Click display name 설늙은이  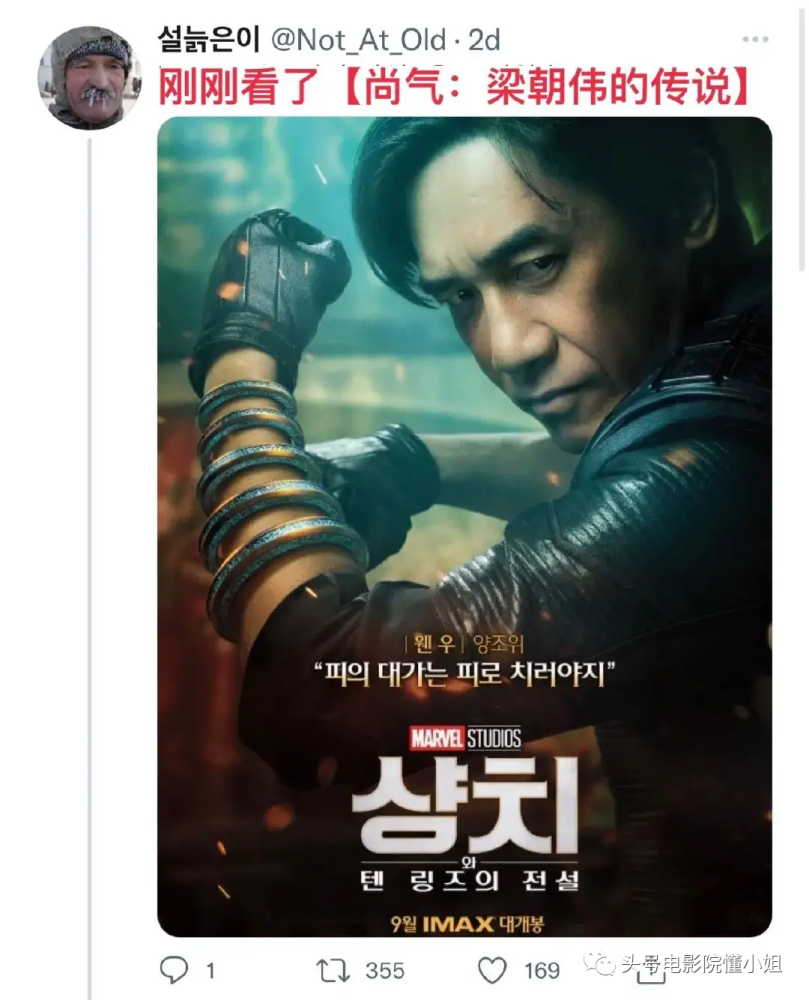tap(209, 40)
